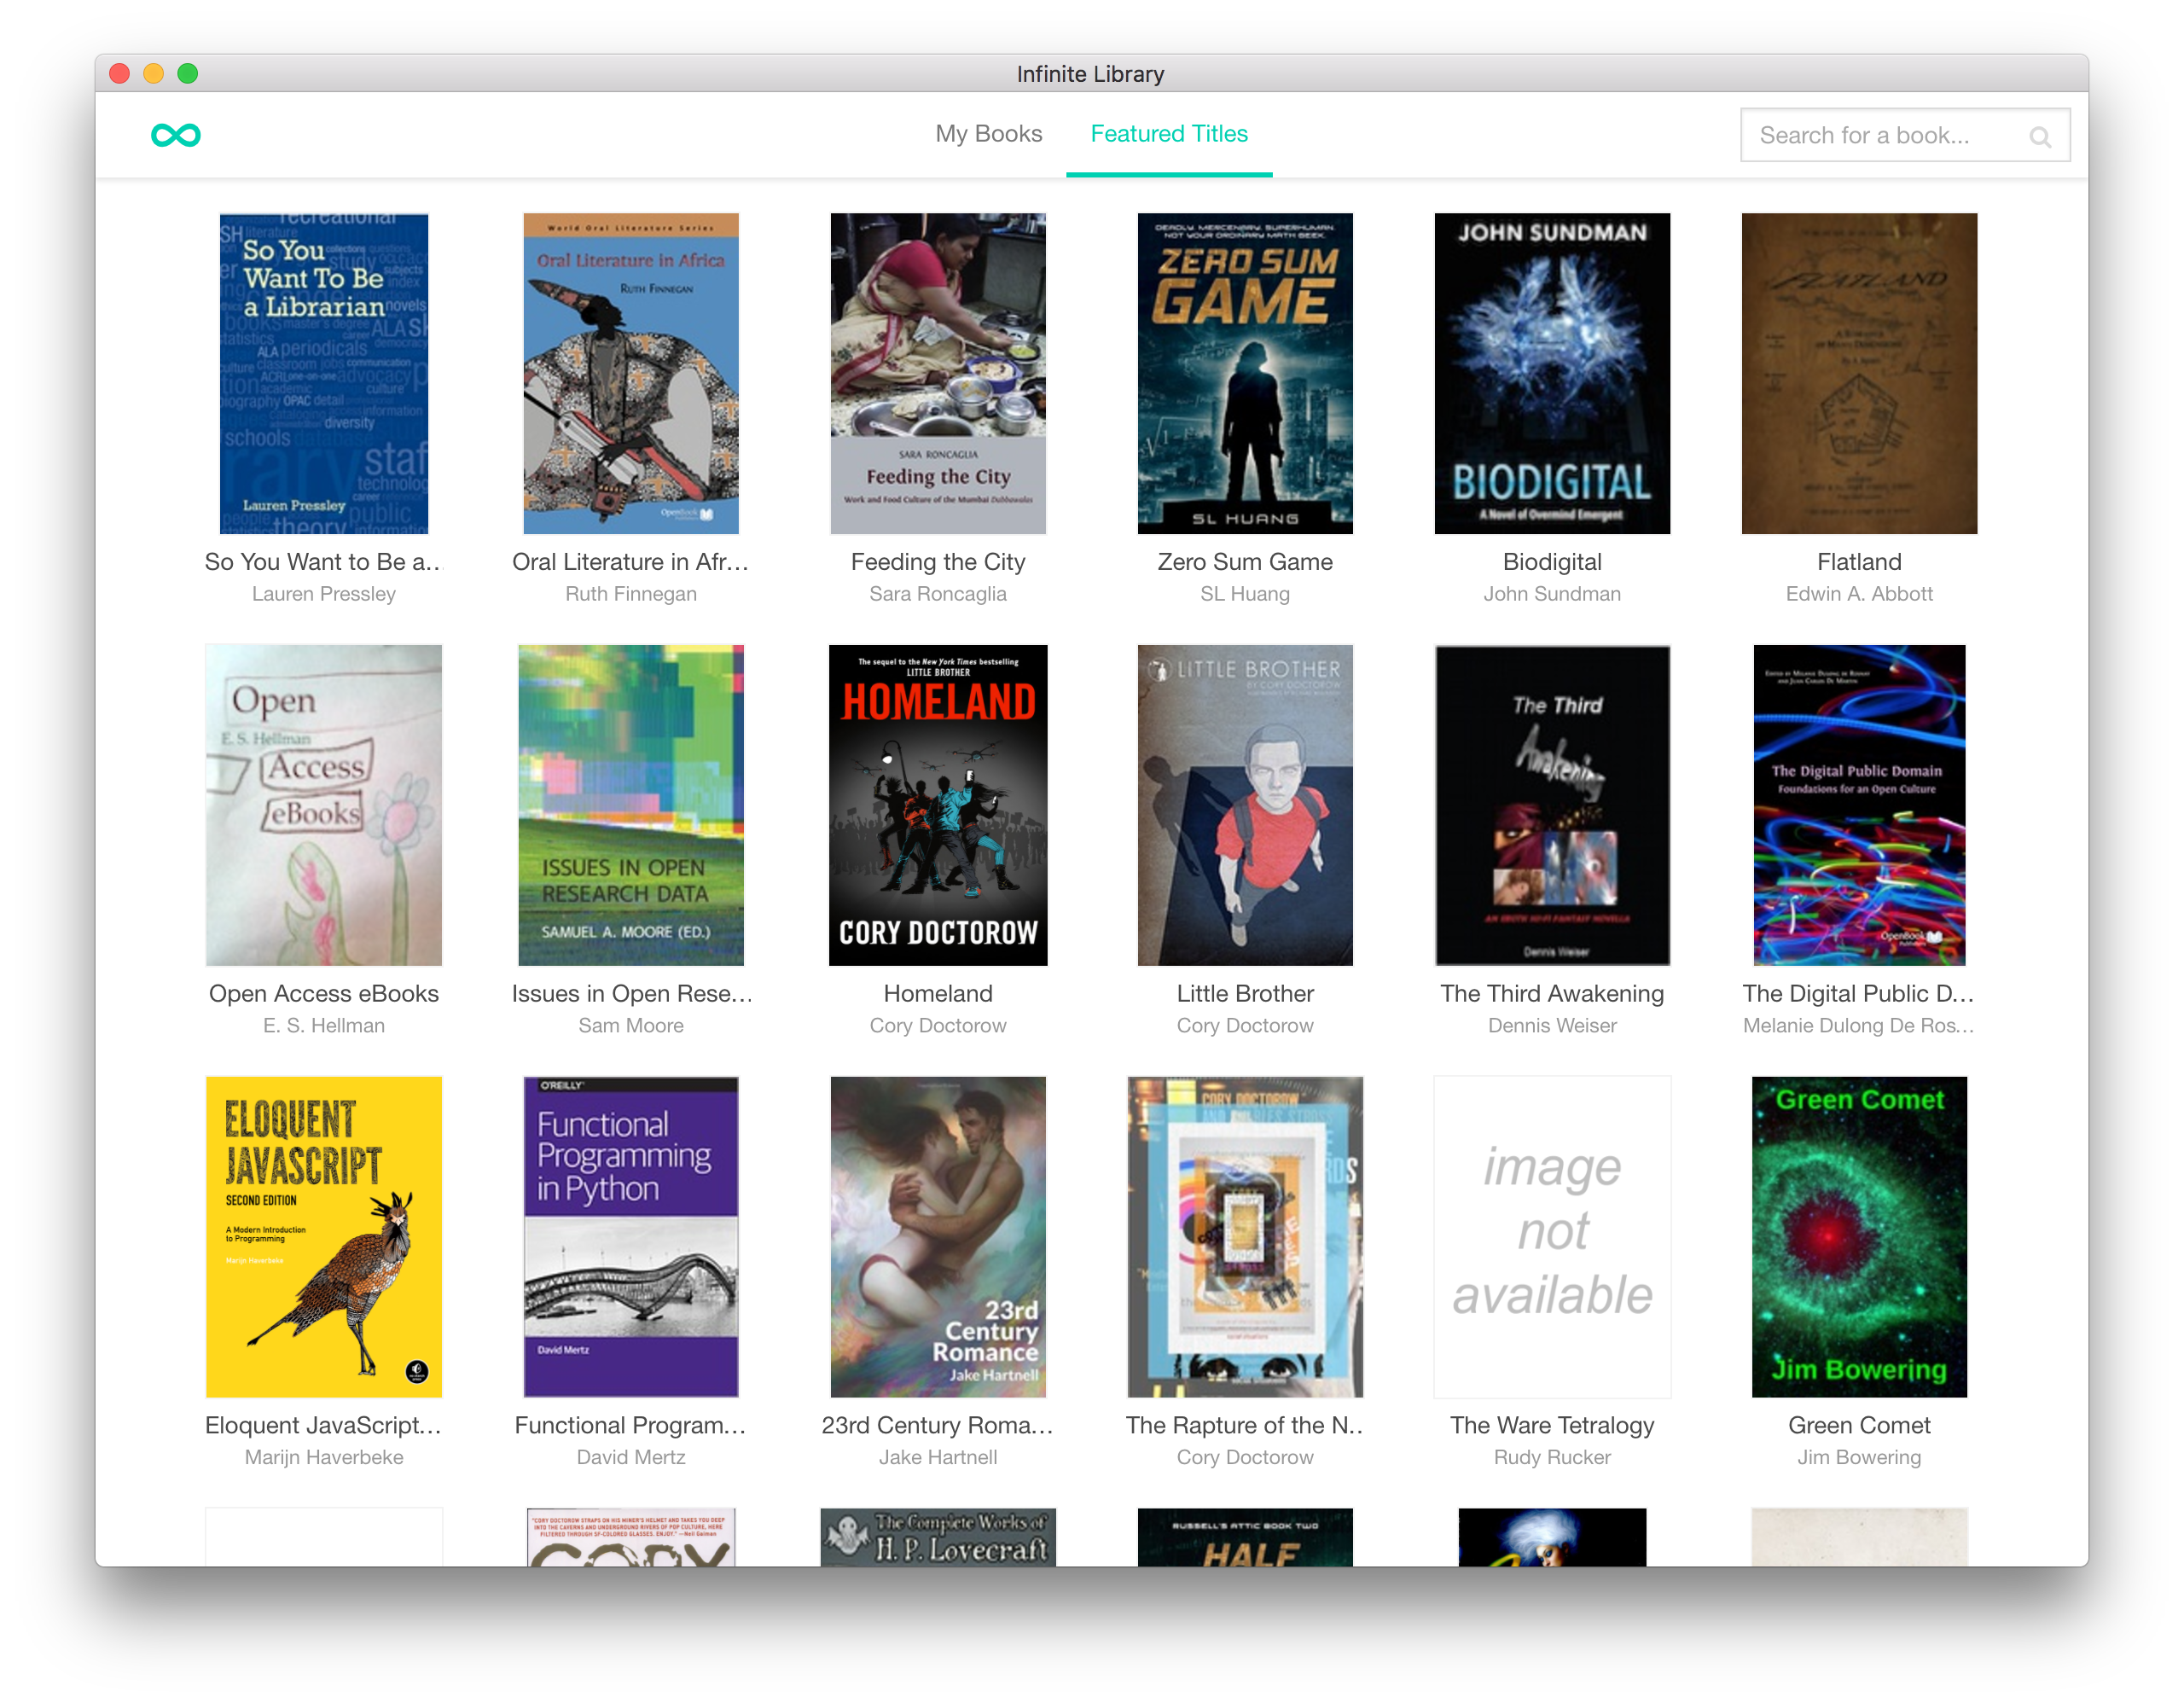
Task: Switch to the My Books tab
Action: (x=988, y=134)
